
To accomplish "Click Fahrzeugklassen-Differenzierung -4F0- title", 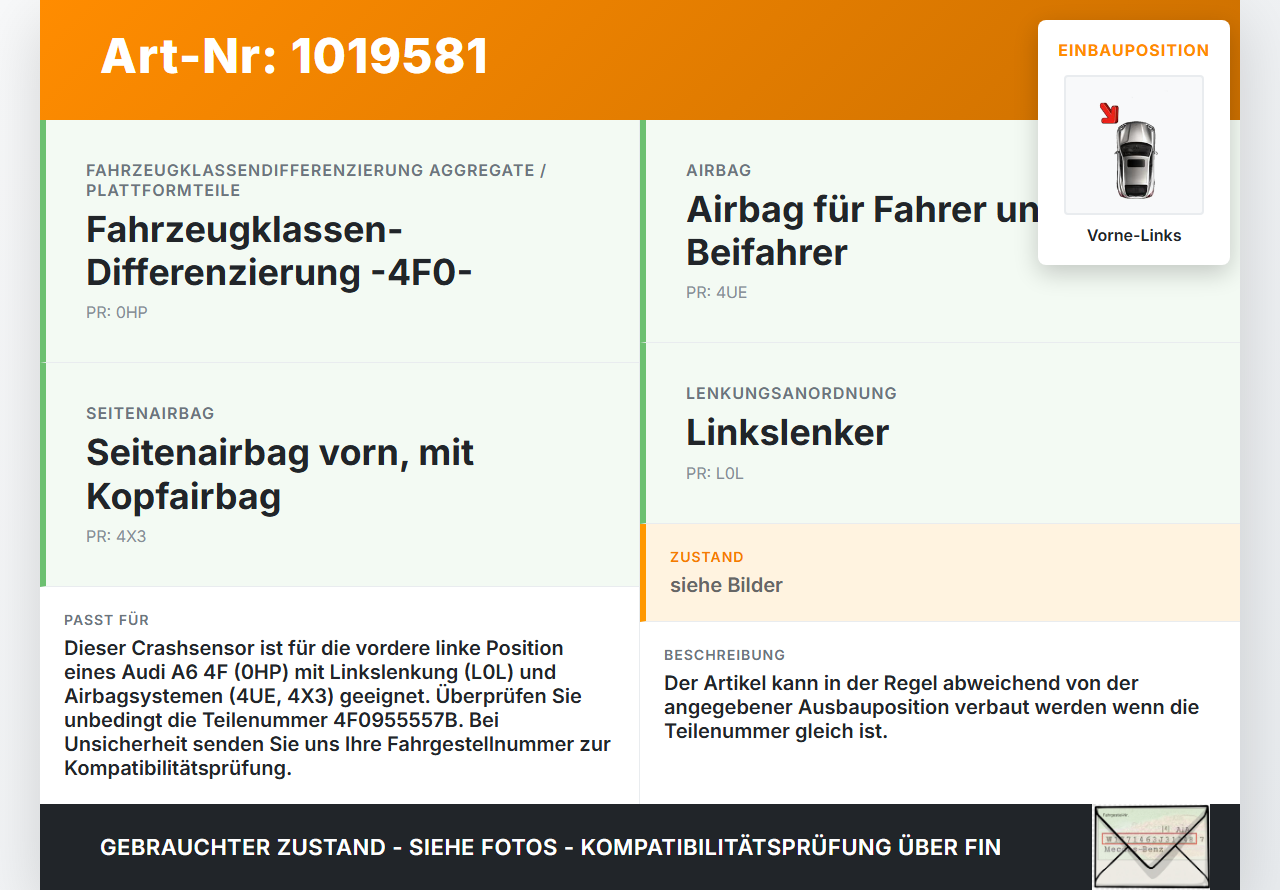I will click(279, 251).
